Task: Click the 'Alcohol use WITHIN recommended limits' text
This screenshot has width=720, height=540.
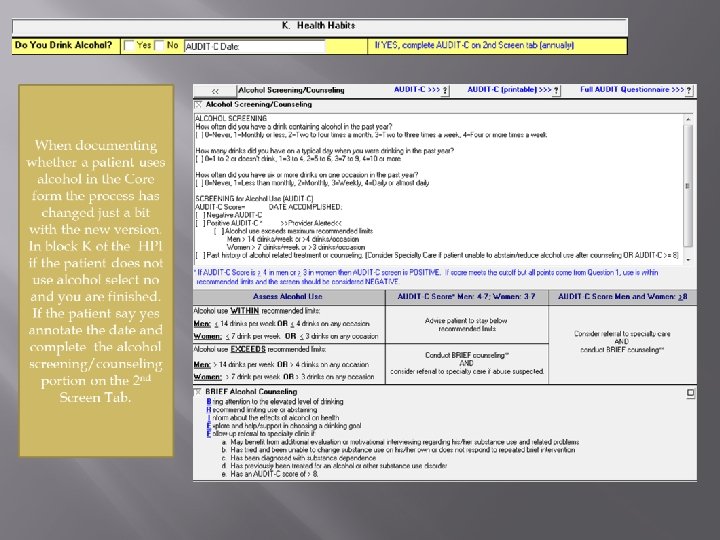Action: click(257, 311)
